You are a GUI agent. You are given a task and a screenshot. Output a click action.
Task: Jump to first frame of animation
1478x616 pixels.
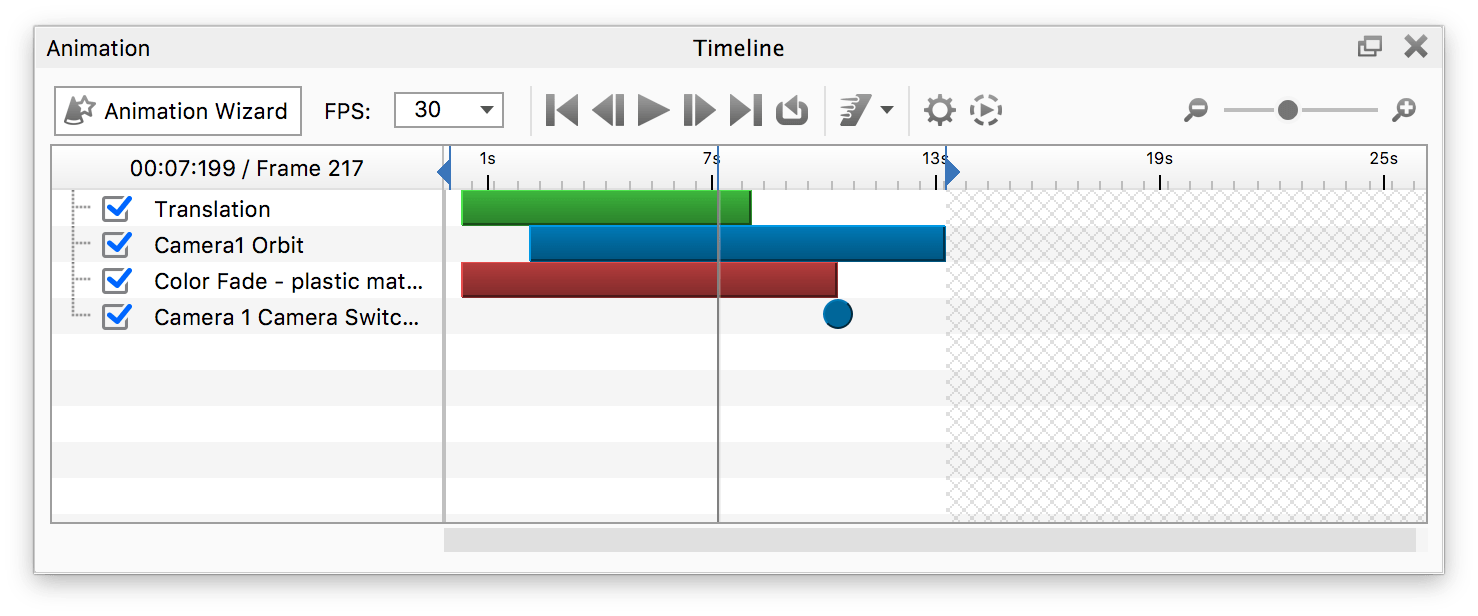(x=562, y=110)
